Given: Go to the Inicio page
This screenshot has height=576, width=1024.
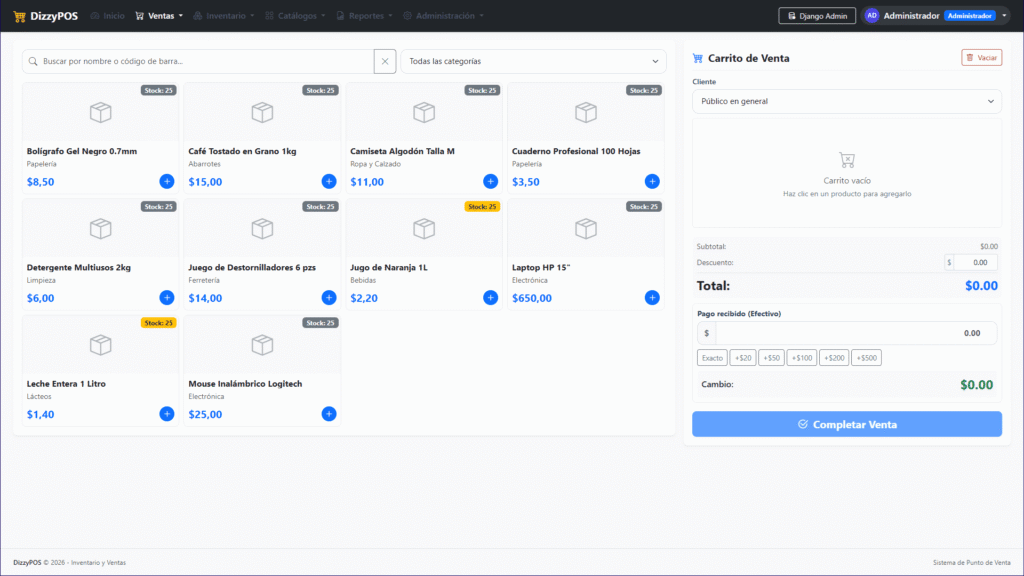Looking at the screenshot, I should 108,16.
